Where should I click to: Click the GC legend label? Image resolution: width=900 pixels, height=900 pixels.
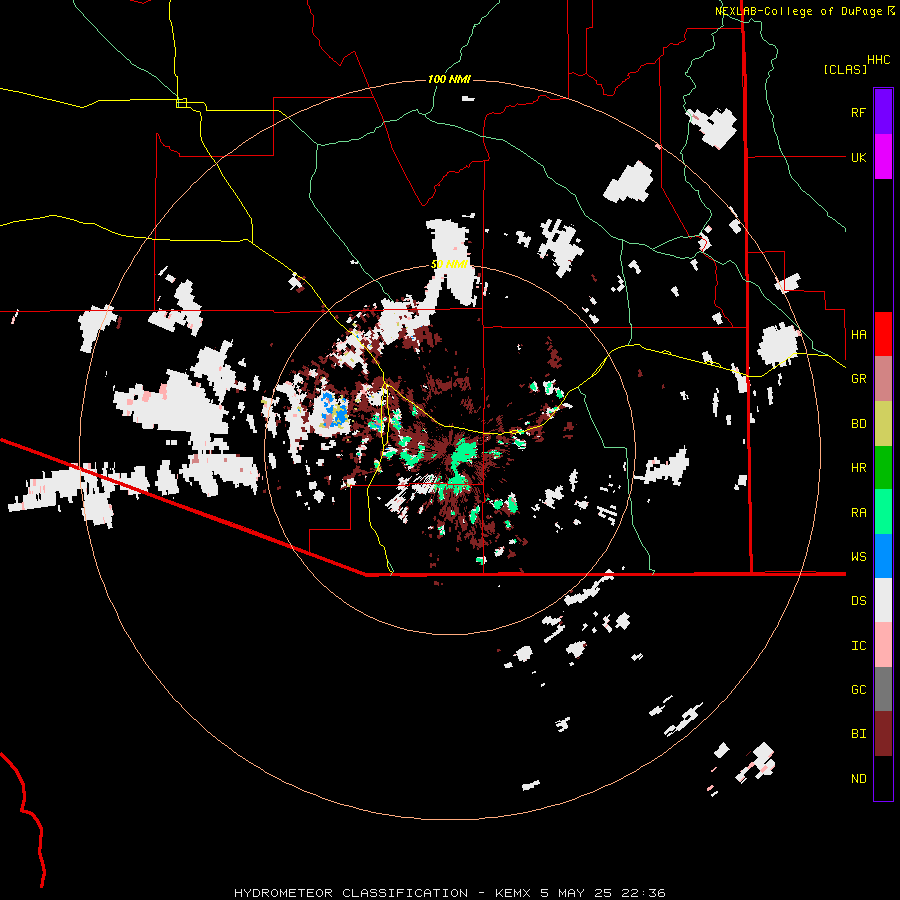pyautogui.click(x=858, y=690)
